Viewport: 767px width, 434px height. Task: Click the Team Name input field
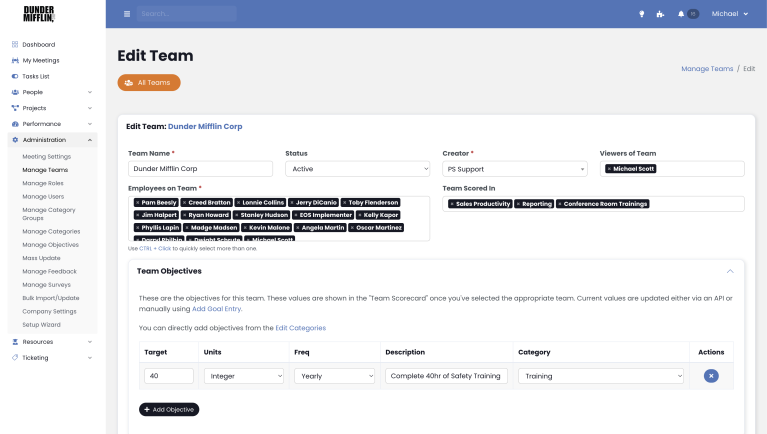[x=200, y=169]
